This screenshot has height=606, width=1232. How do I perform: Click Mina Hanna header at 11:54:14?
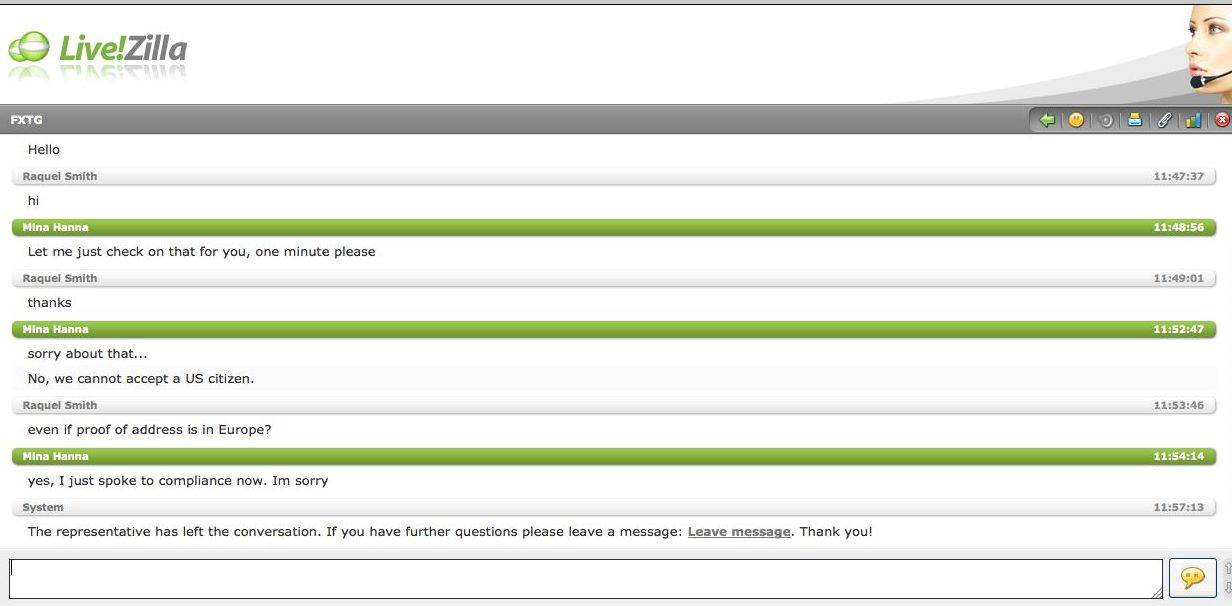tap(614, 456)
